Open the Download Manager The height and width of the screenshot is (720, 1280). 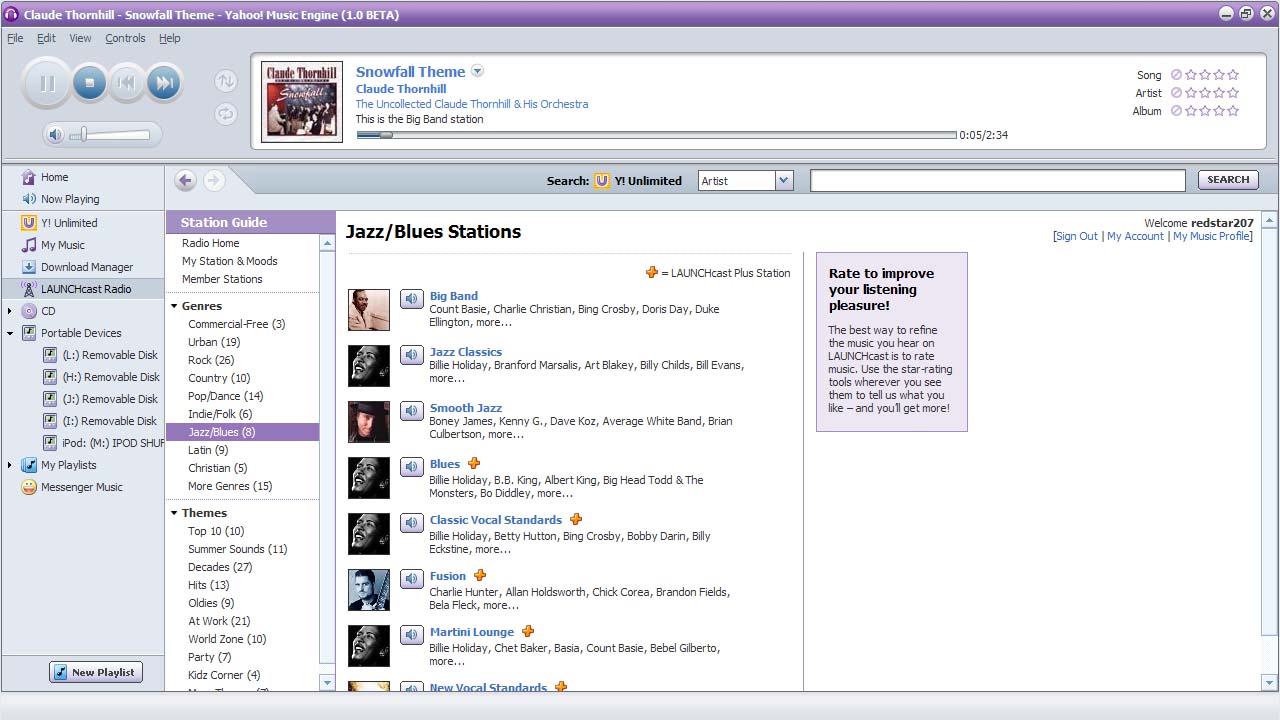tap(86, 267)
